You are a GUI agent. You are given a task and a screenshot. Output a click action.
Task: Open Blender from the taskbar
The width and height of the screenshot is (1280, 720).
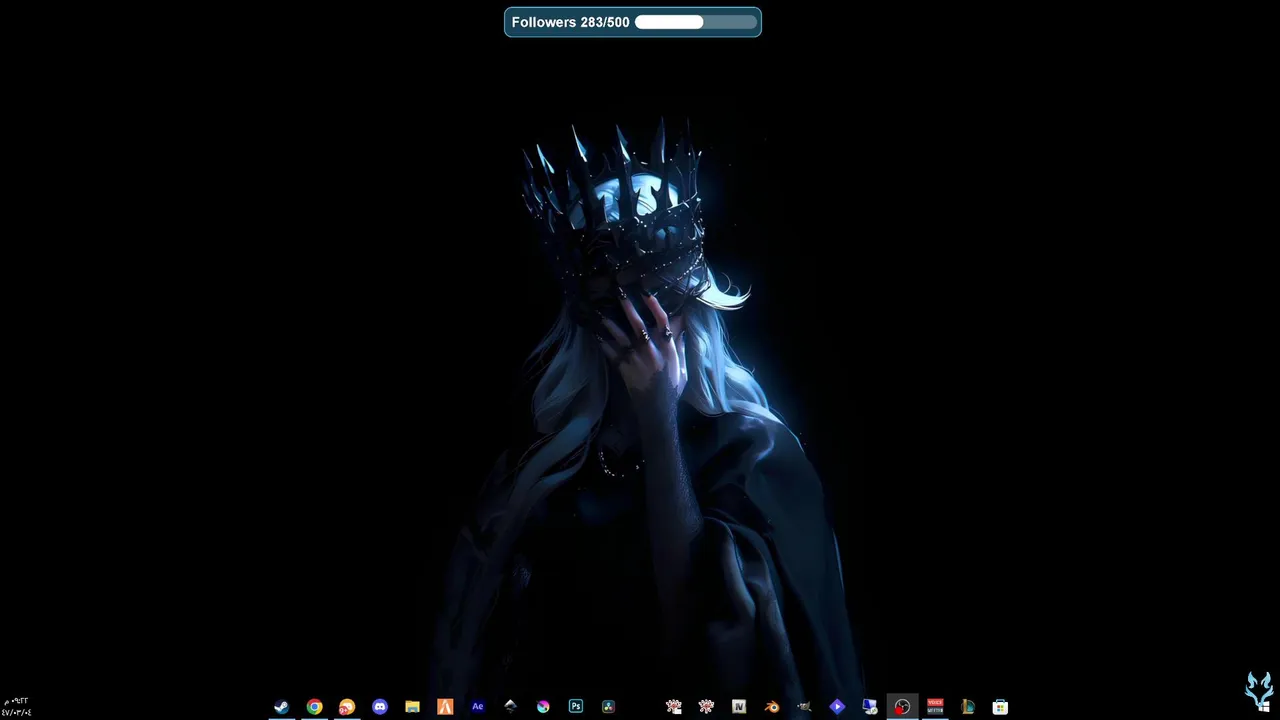[x=771, y=706]
